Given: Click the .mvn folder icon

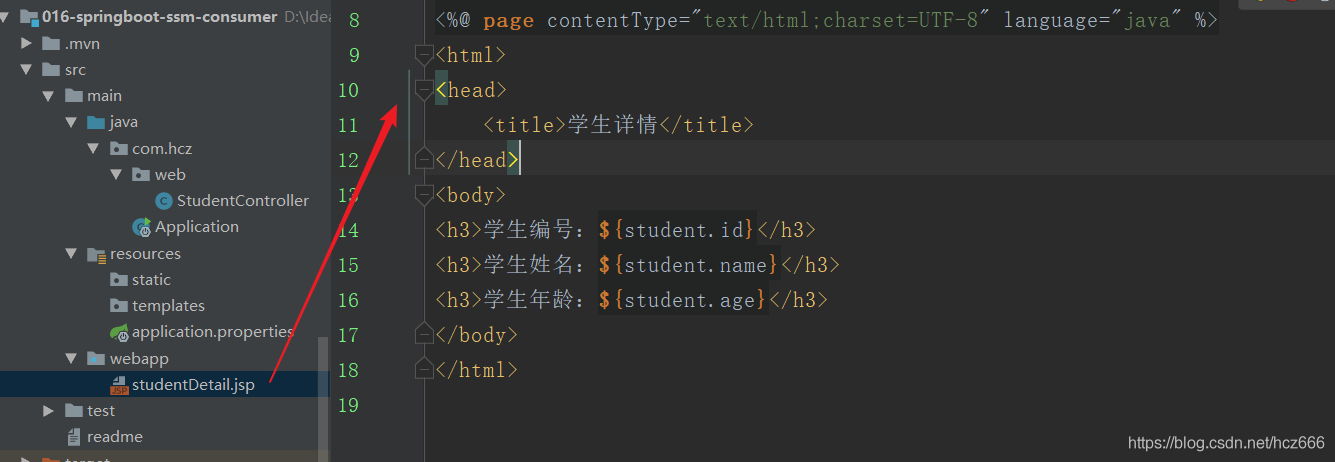Looking at the screenshot, I should coord(51,44).
